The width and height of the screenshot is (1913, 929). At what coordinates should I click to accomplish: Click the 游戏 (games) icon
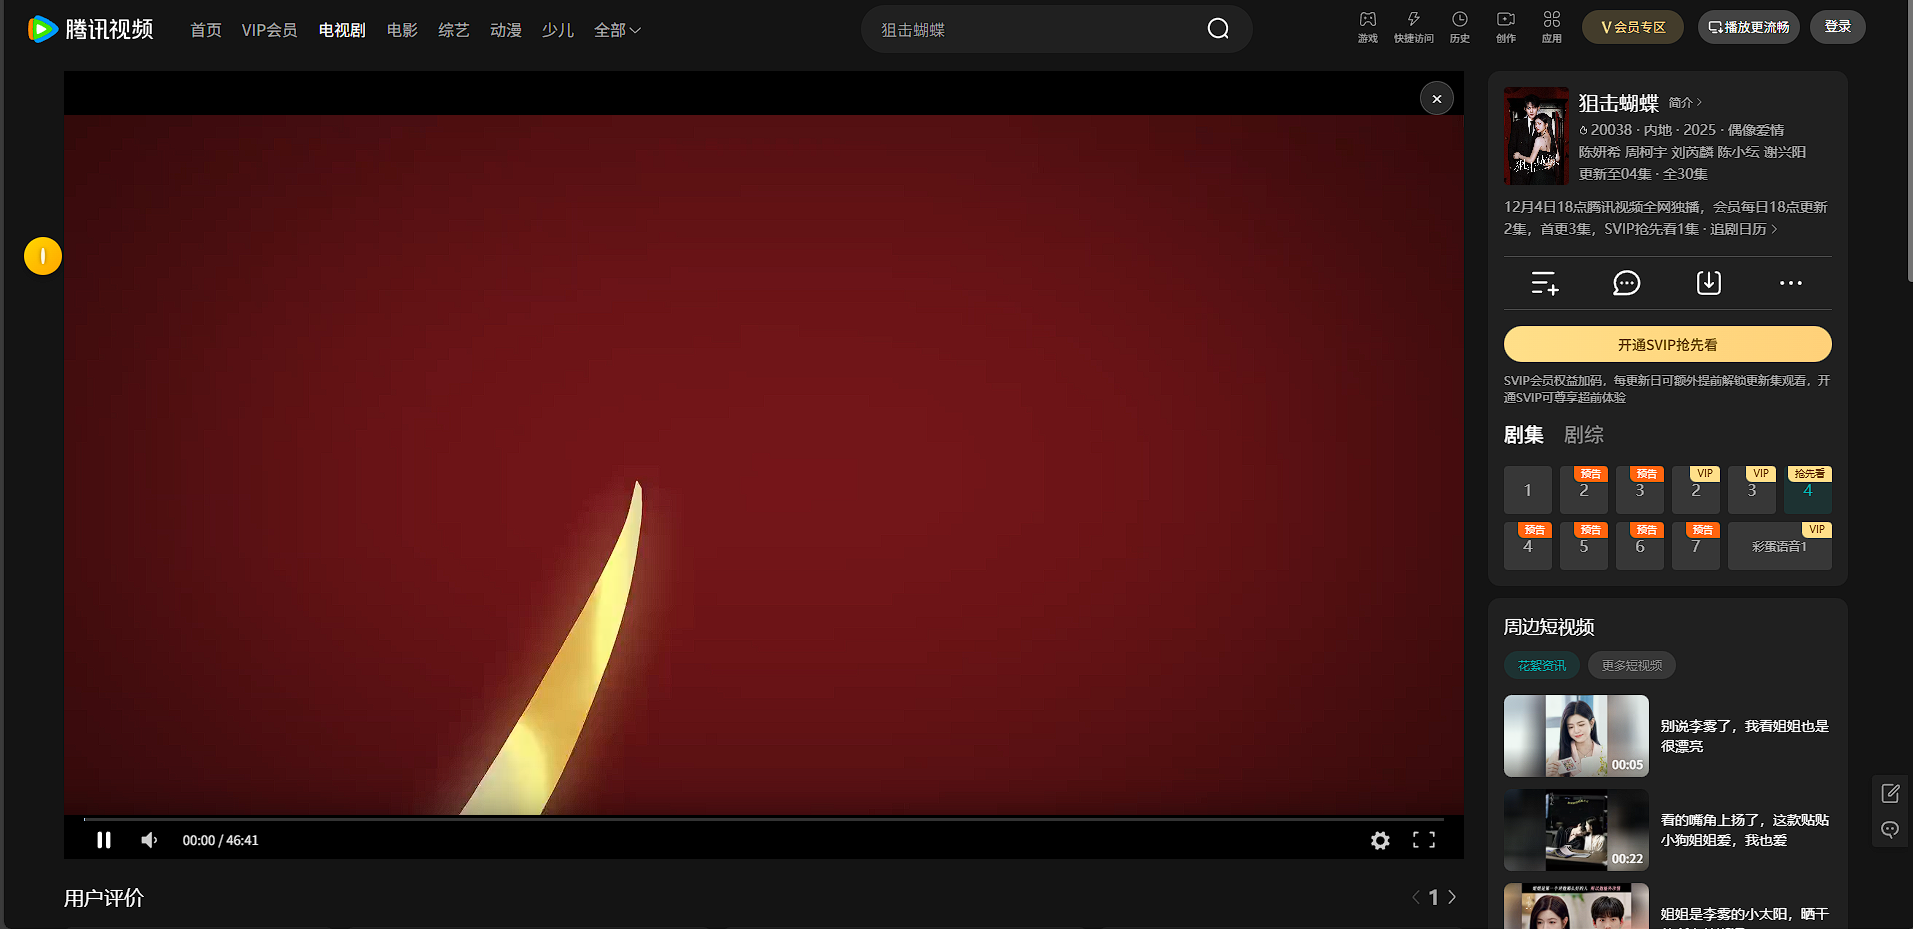pyautogui.click(x=1367, y=27)
